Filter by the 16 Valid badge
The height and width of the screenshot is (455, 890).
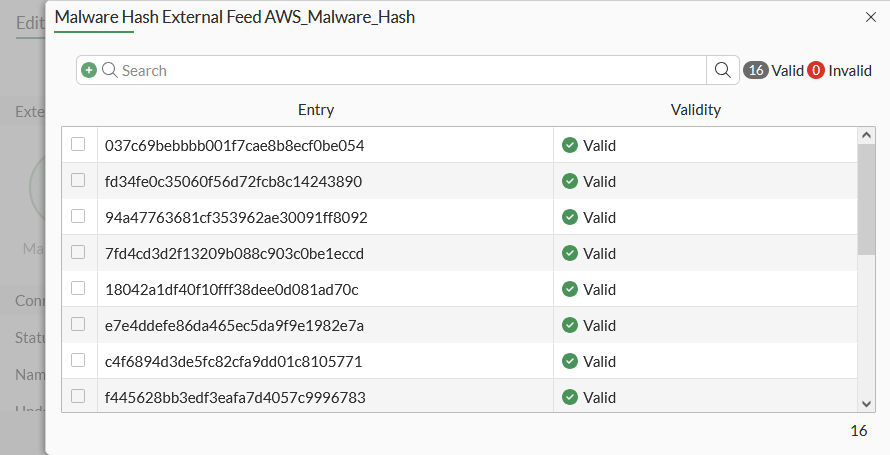[x=773, y=71]
